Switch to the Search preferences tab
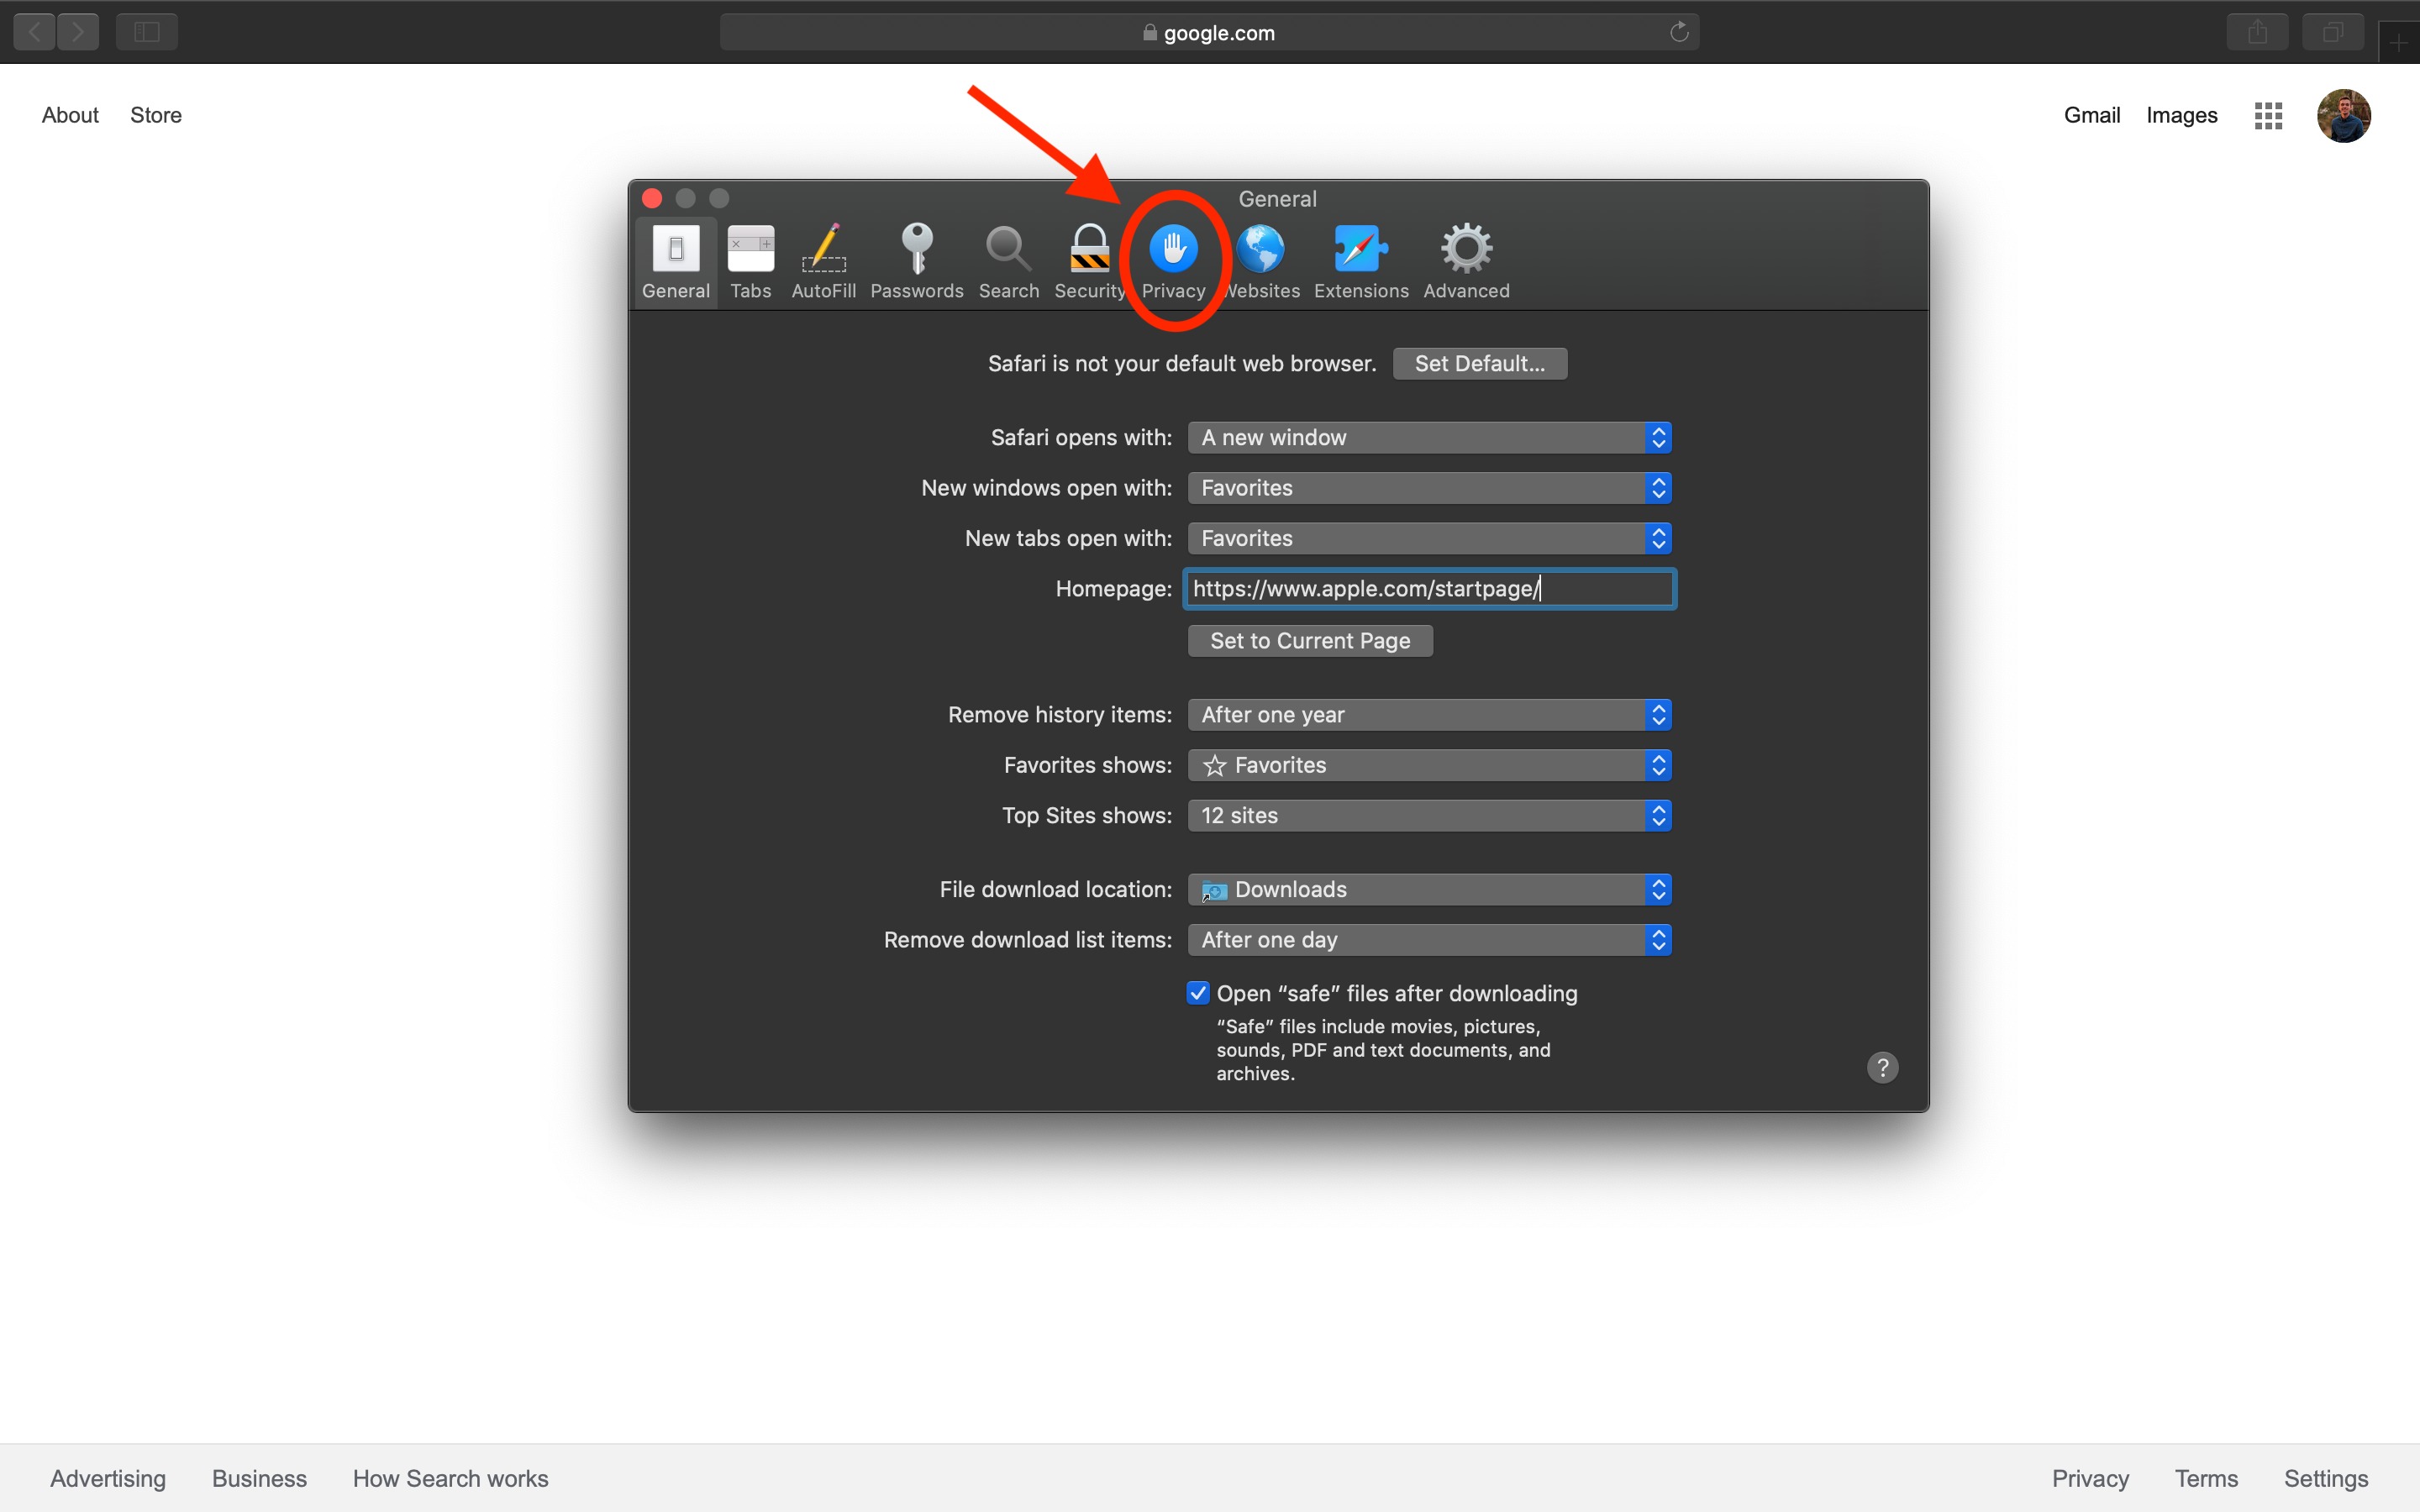Viewport: 2420px width, 1512px height. [x=1008, y=260]
